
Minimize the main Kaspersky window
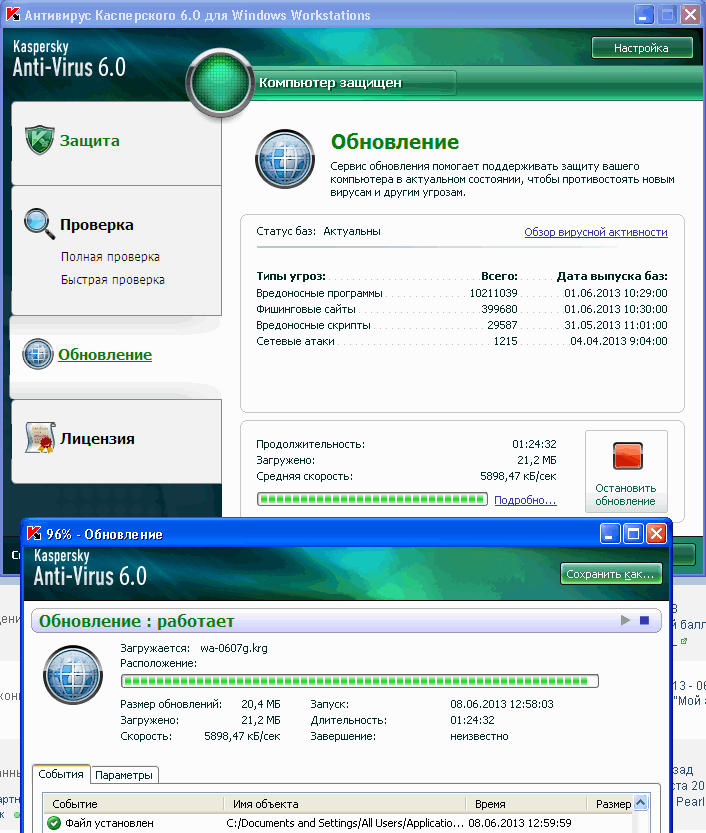pyautogui.click(x=644, y=14)
